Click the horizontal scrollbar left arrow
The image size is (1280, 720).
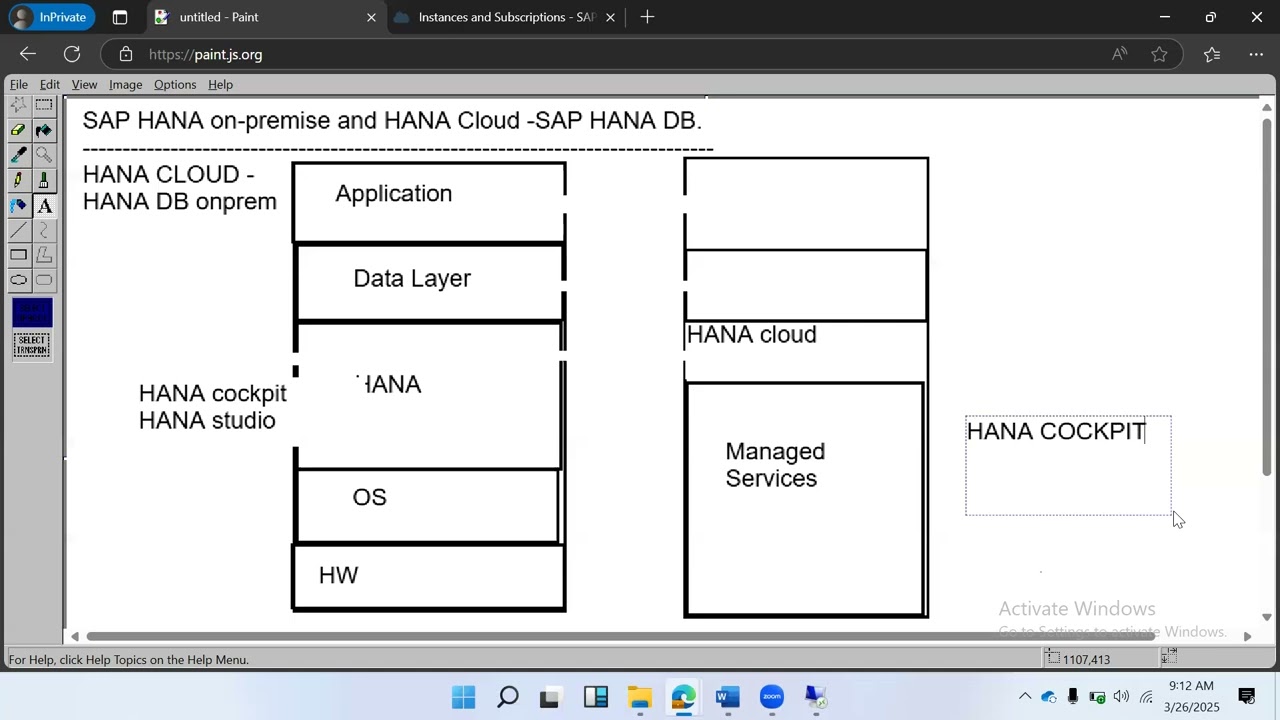tap(75, 636)
